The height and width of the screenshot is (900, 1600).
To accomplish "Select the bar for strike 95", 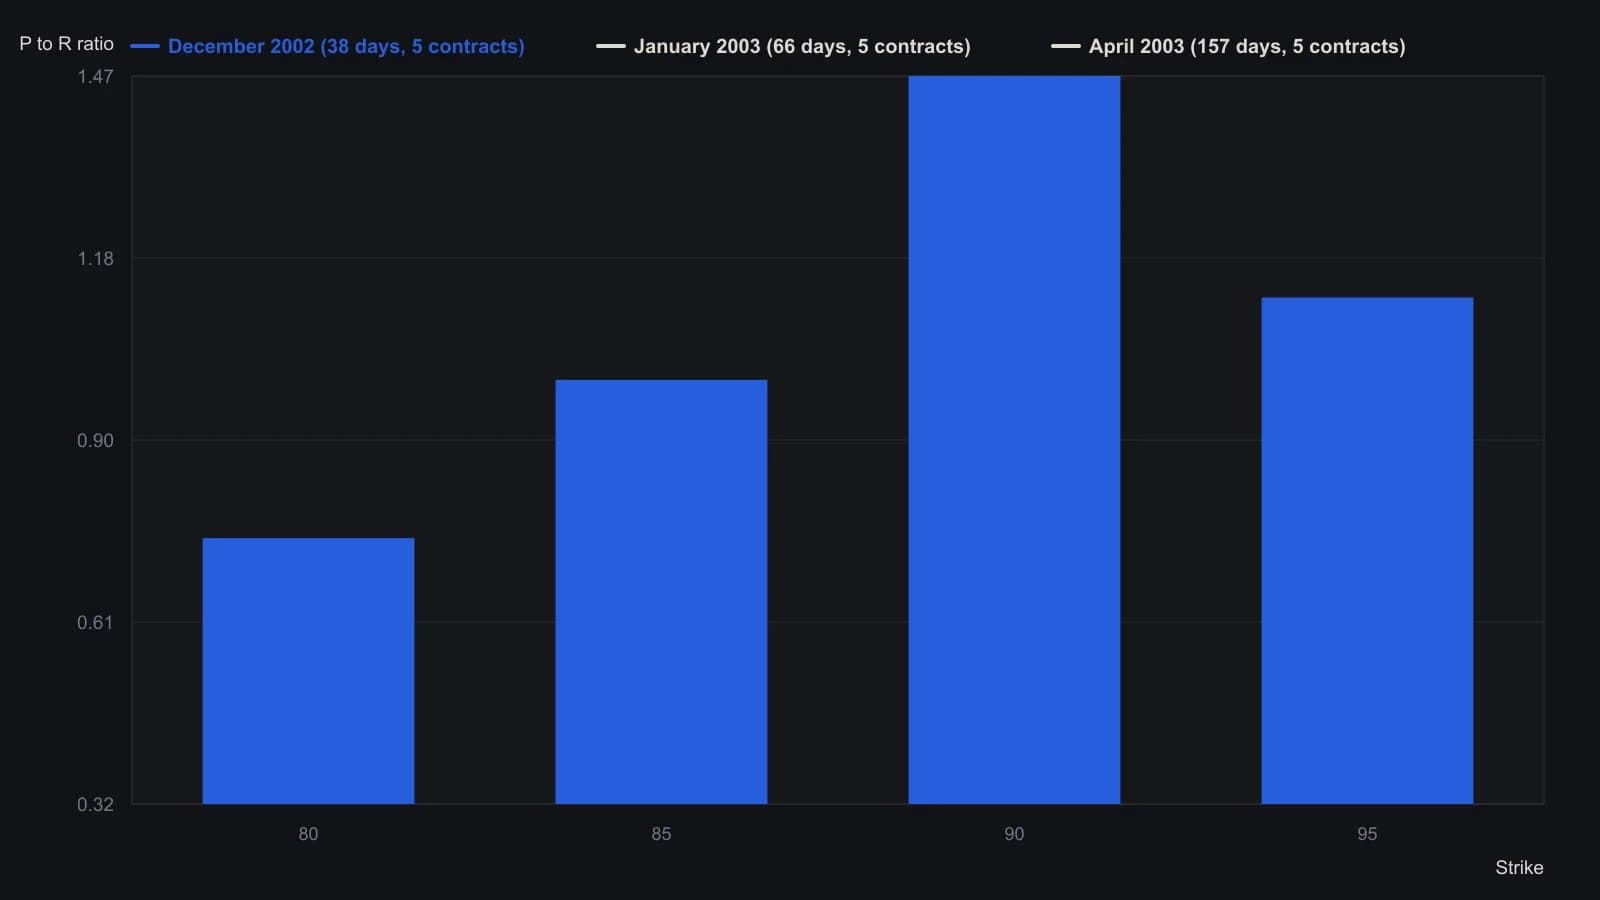I will 1367,551.
